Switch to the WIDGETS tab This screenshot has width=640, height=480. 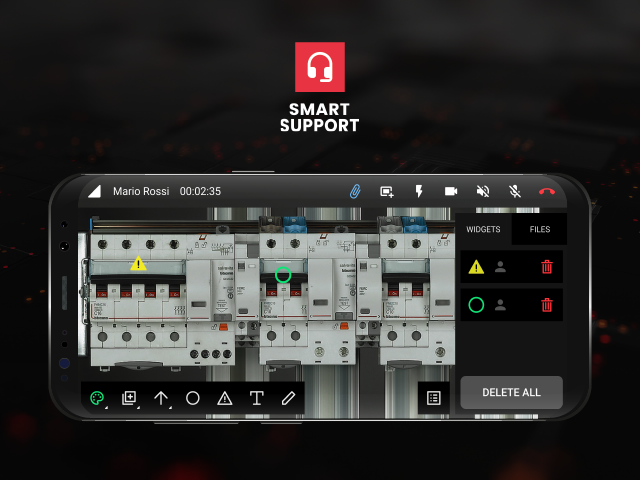pos(483,229)
